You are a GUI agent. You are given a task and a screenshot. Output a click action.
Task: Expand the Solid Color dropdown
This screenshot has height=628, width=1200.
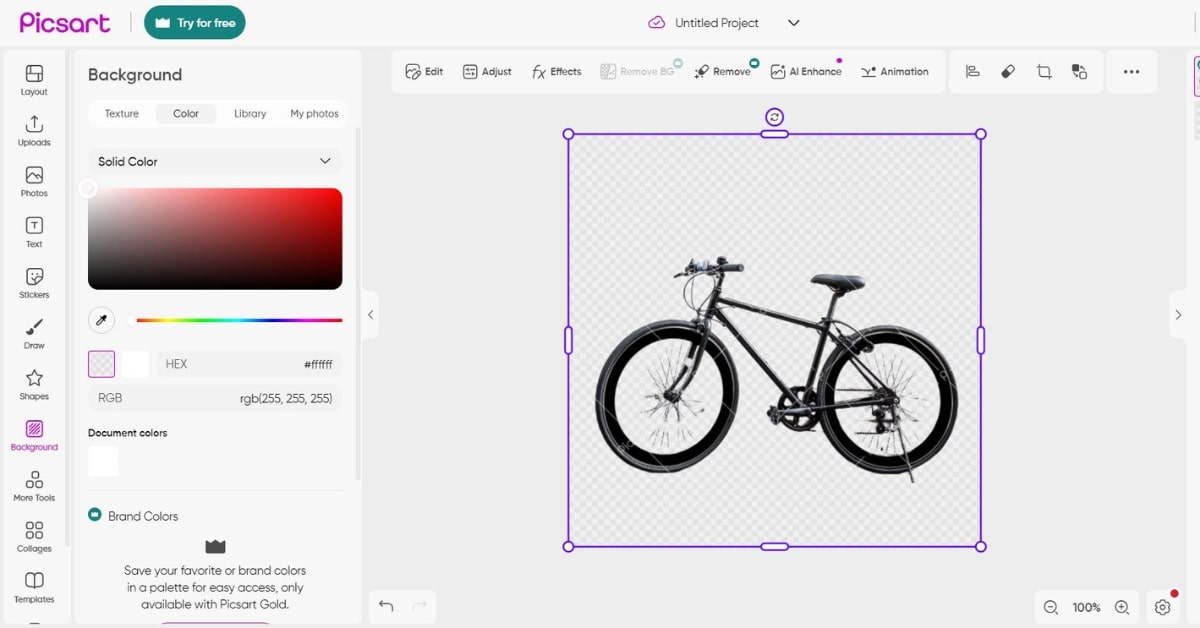point(215,161)
